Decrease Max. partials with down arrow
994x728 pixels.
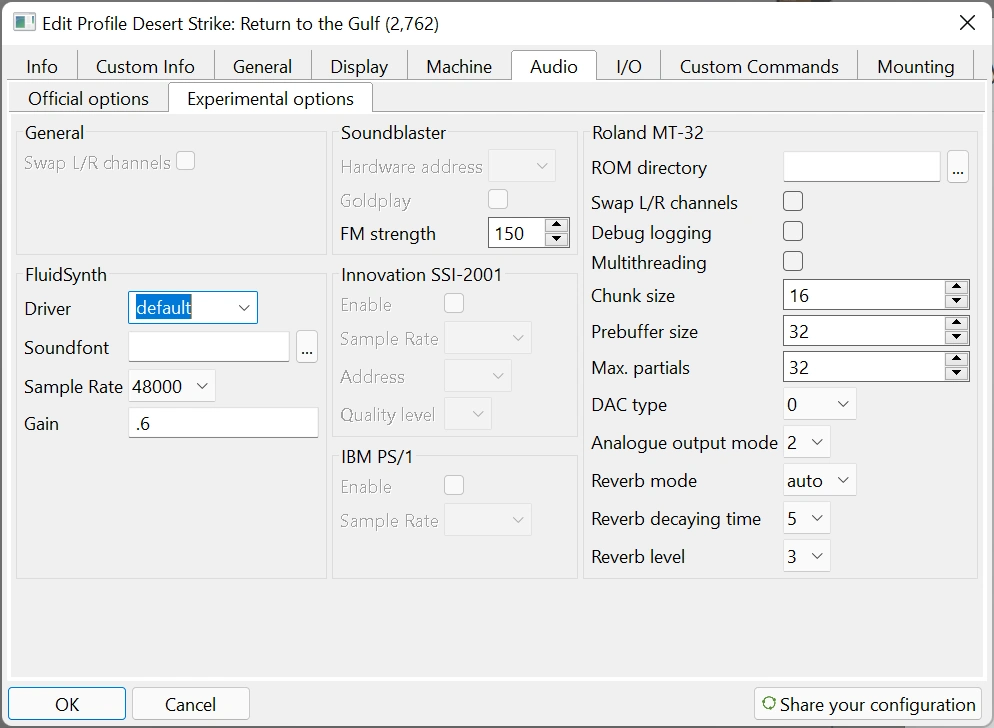(x=957, y=374)
